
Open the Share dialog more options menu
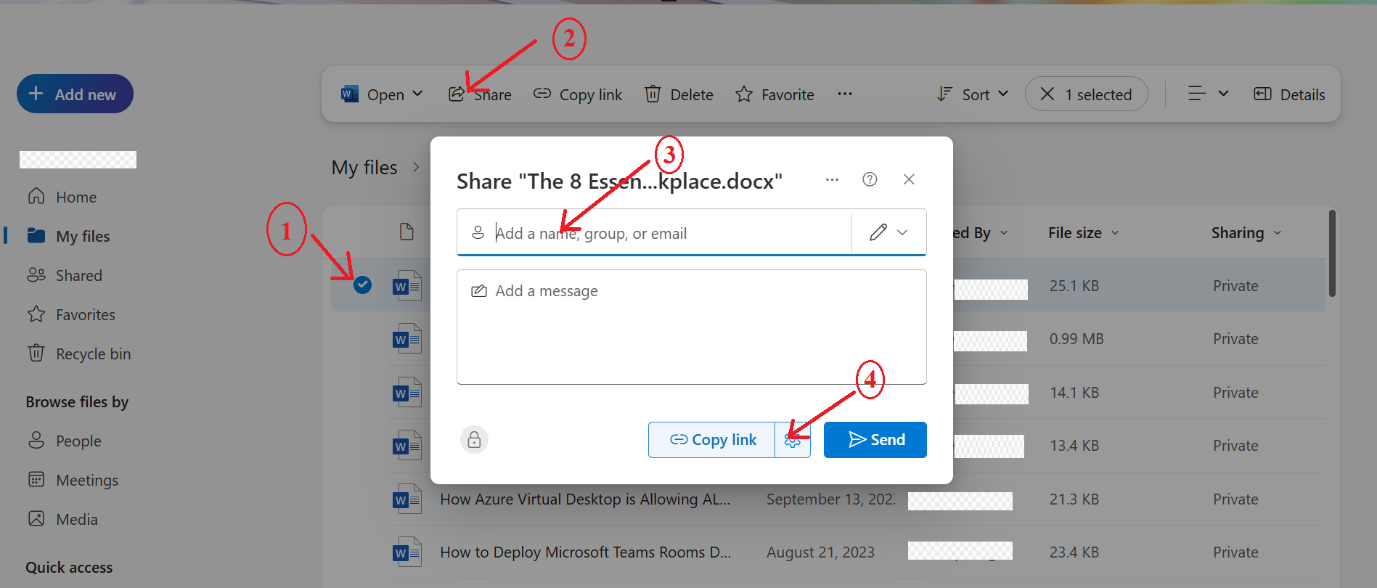click(832, 179)
